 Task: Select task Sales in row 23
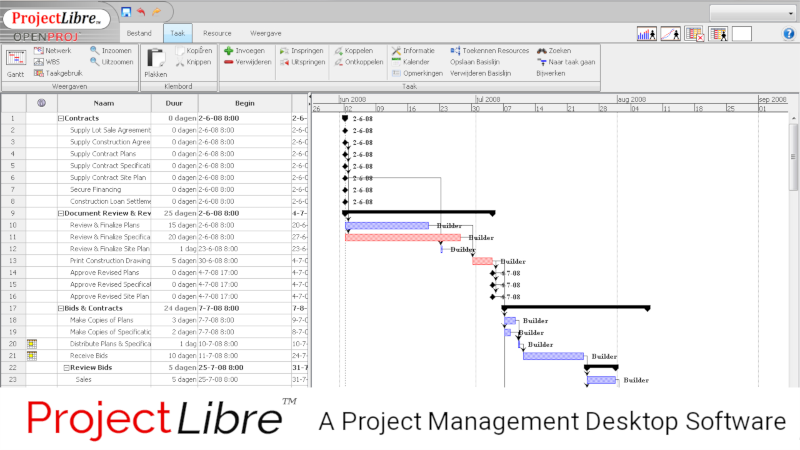(x=83, y=380)
